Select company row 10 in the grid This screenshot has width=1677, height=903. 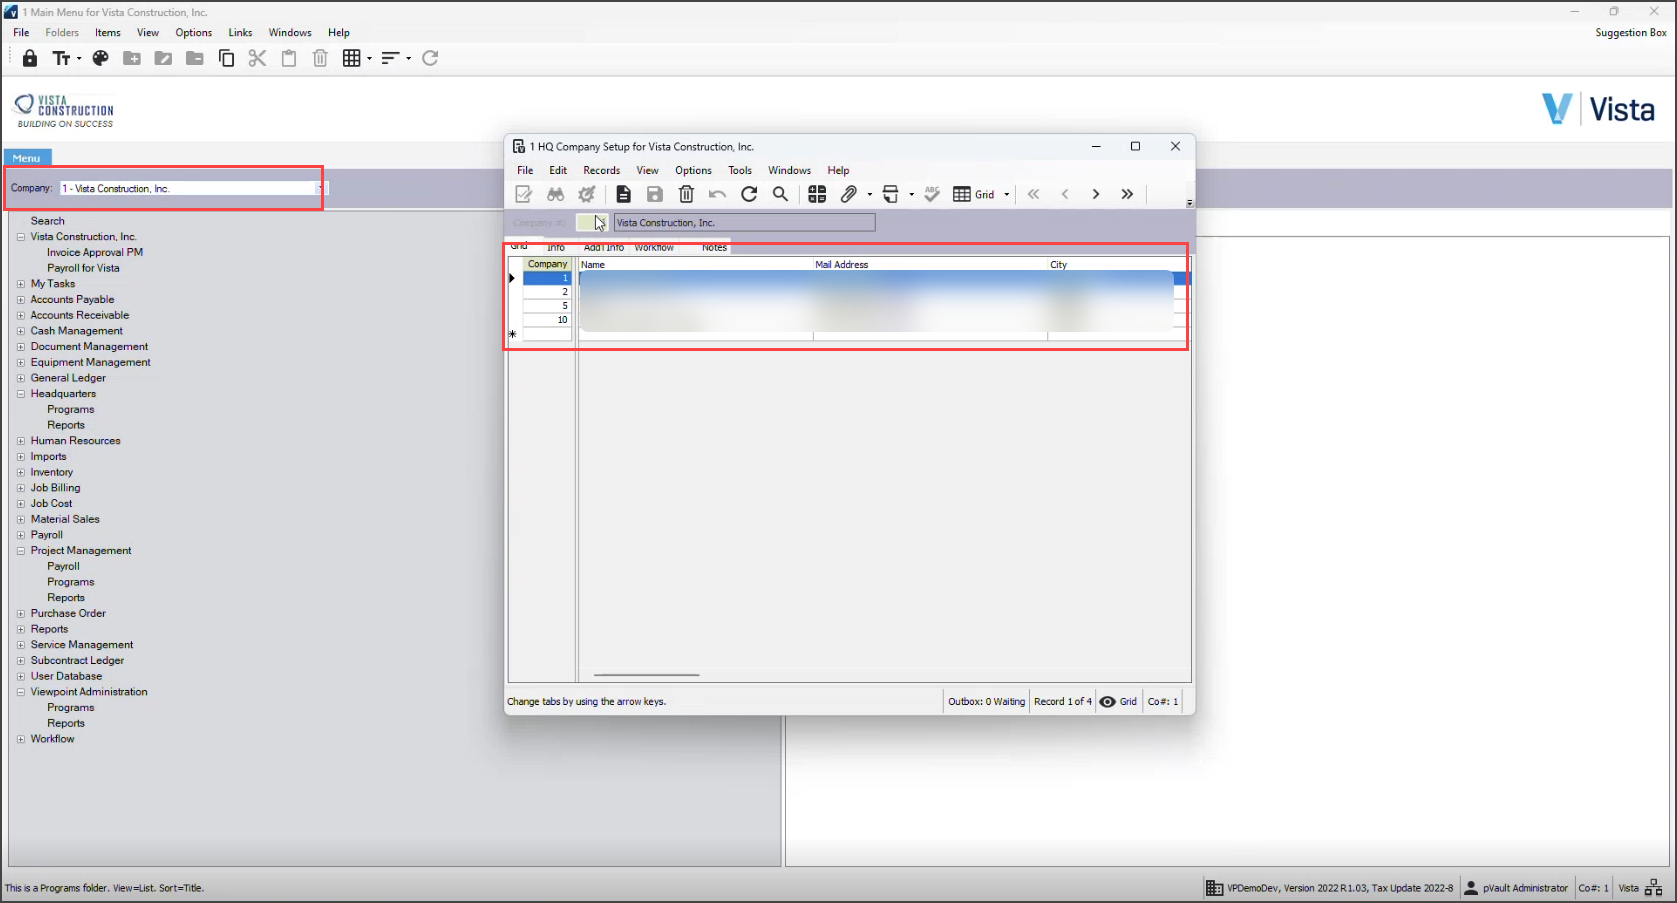[547, 320]
